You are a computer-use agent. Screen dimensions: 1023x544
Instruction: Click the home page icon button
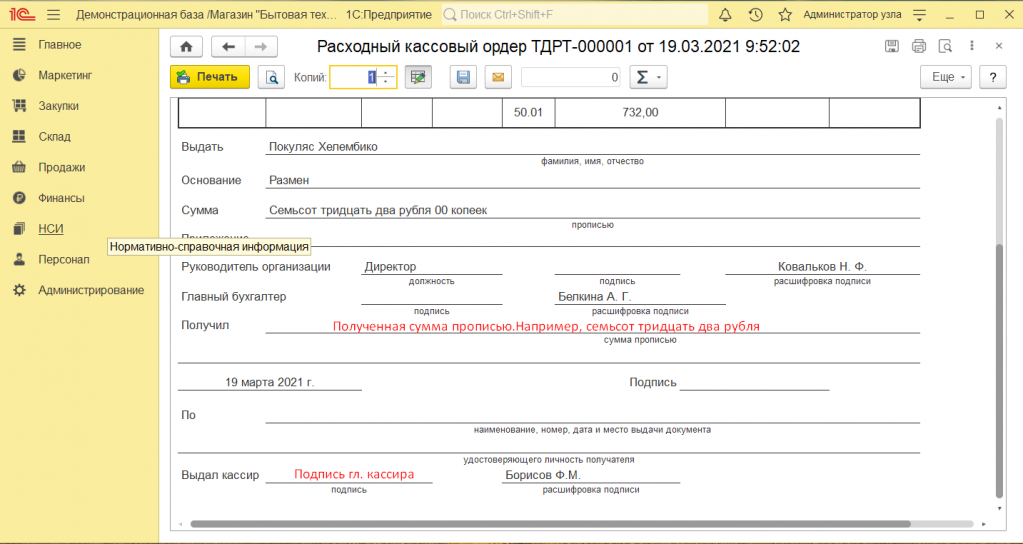pyautogui.click(x=186, y=47)
